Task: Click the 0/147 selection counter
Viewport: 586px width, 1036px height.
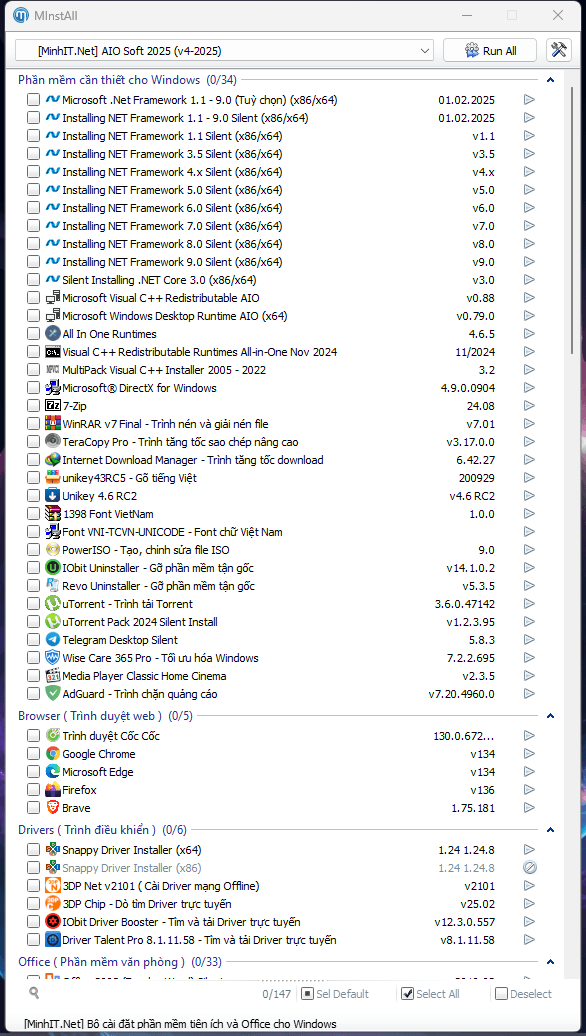Action: (276, 994)
